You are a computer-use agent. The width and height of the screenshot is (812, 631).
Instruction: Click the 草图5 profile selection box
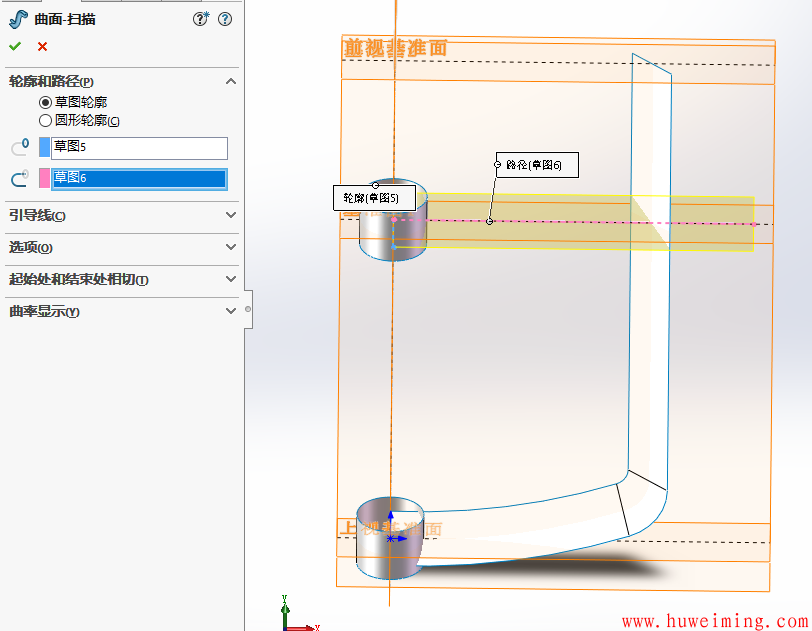(139, 148)
